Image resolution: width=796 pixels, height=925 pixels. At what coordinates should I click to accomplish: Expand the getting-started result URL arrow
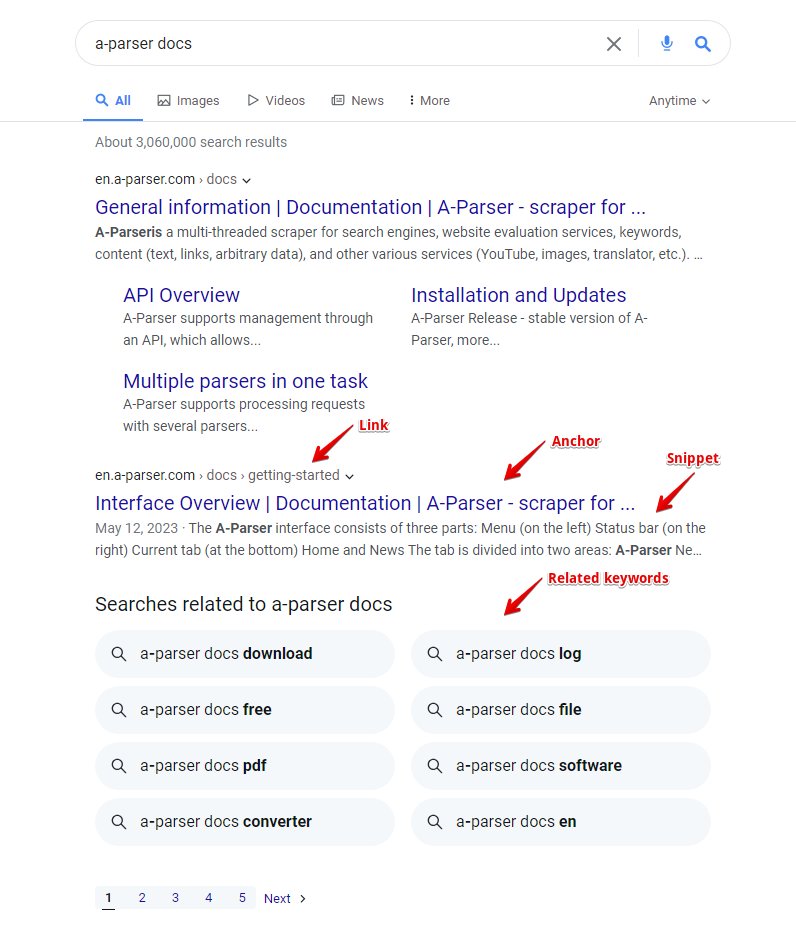tap(349, 476)
